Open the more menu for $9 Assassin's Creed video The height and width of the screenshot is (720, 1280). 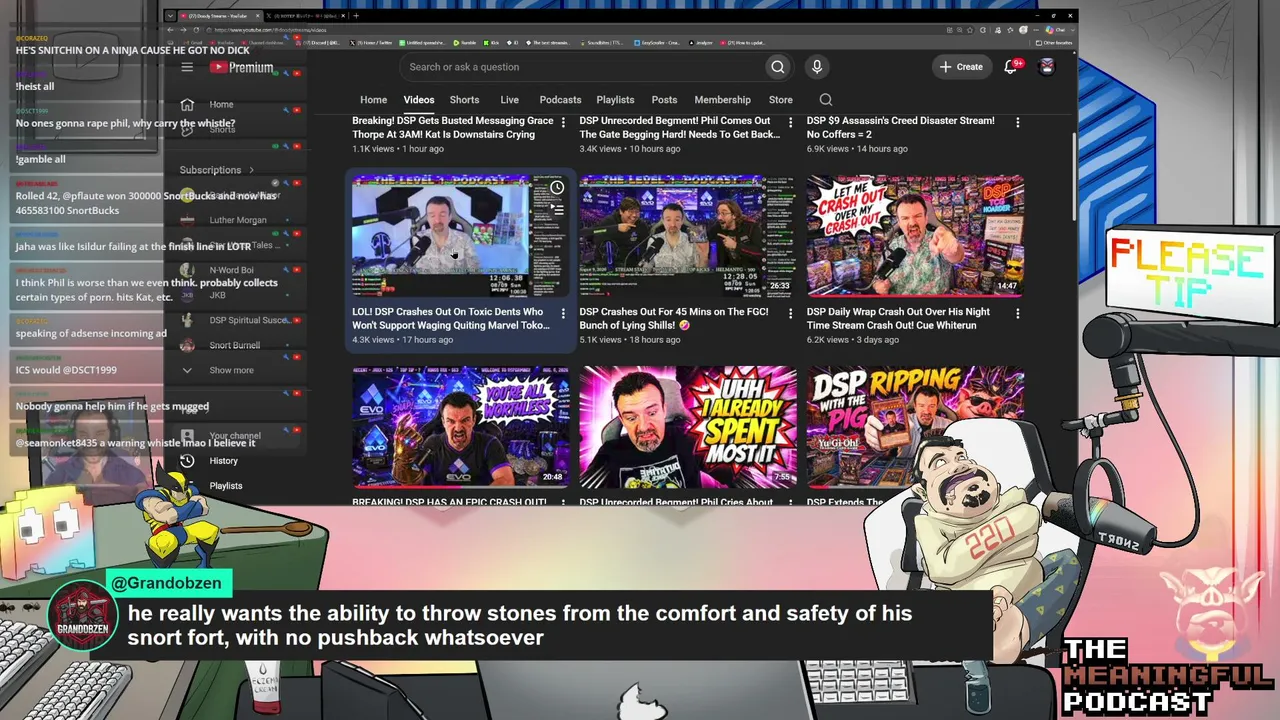tap(1018, 122)
